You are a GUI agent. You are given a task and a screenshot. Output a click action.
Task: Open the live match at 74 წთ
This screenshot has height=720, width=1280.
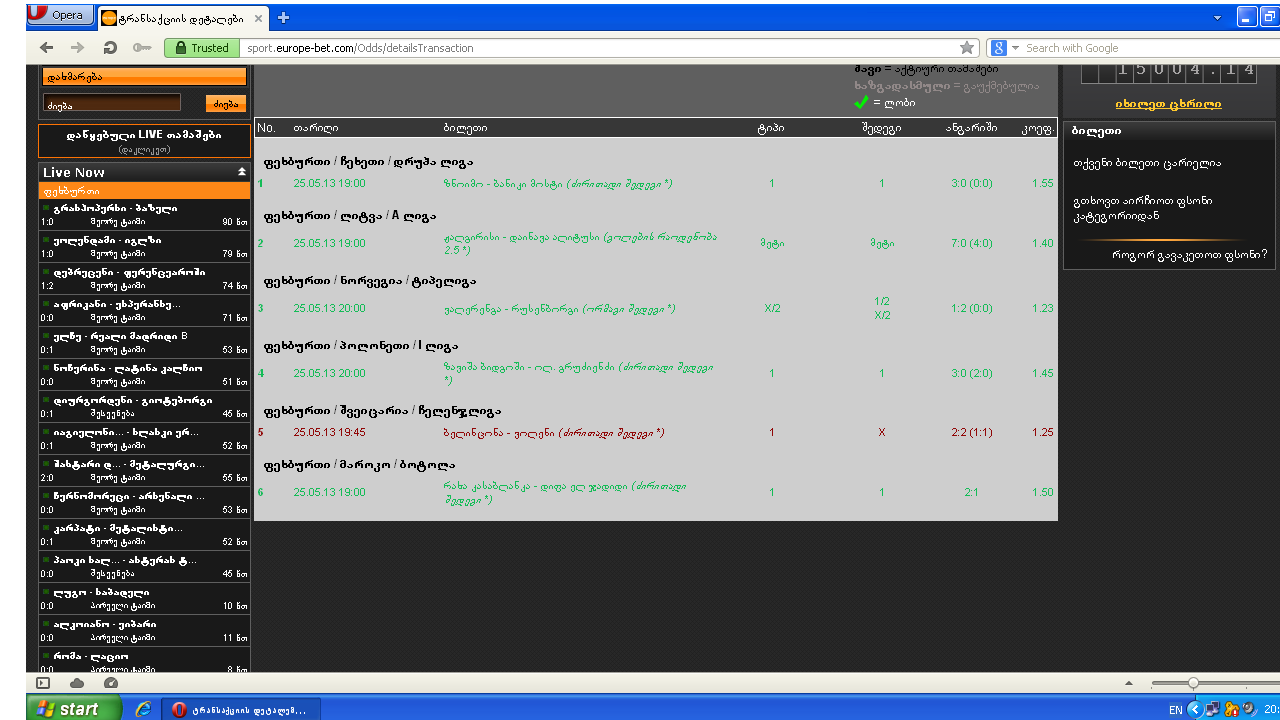tap(144, 279)
